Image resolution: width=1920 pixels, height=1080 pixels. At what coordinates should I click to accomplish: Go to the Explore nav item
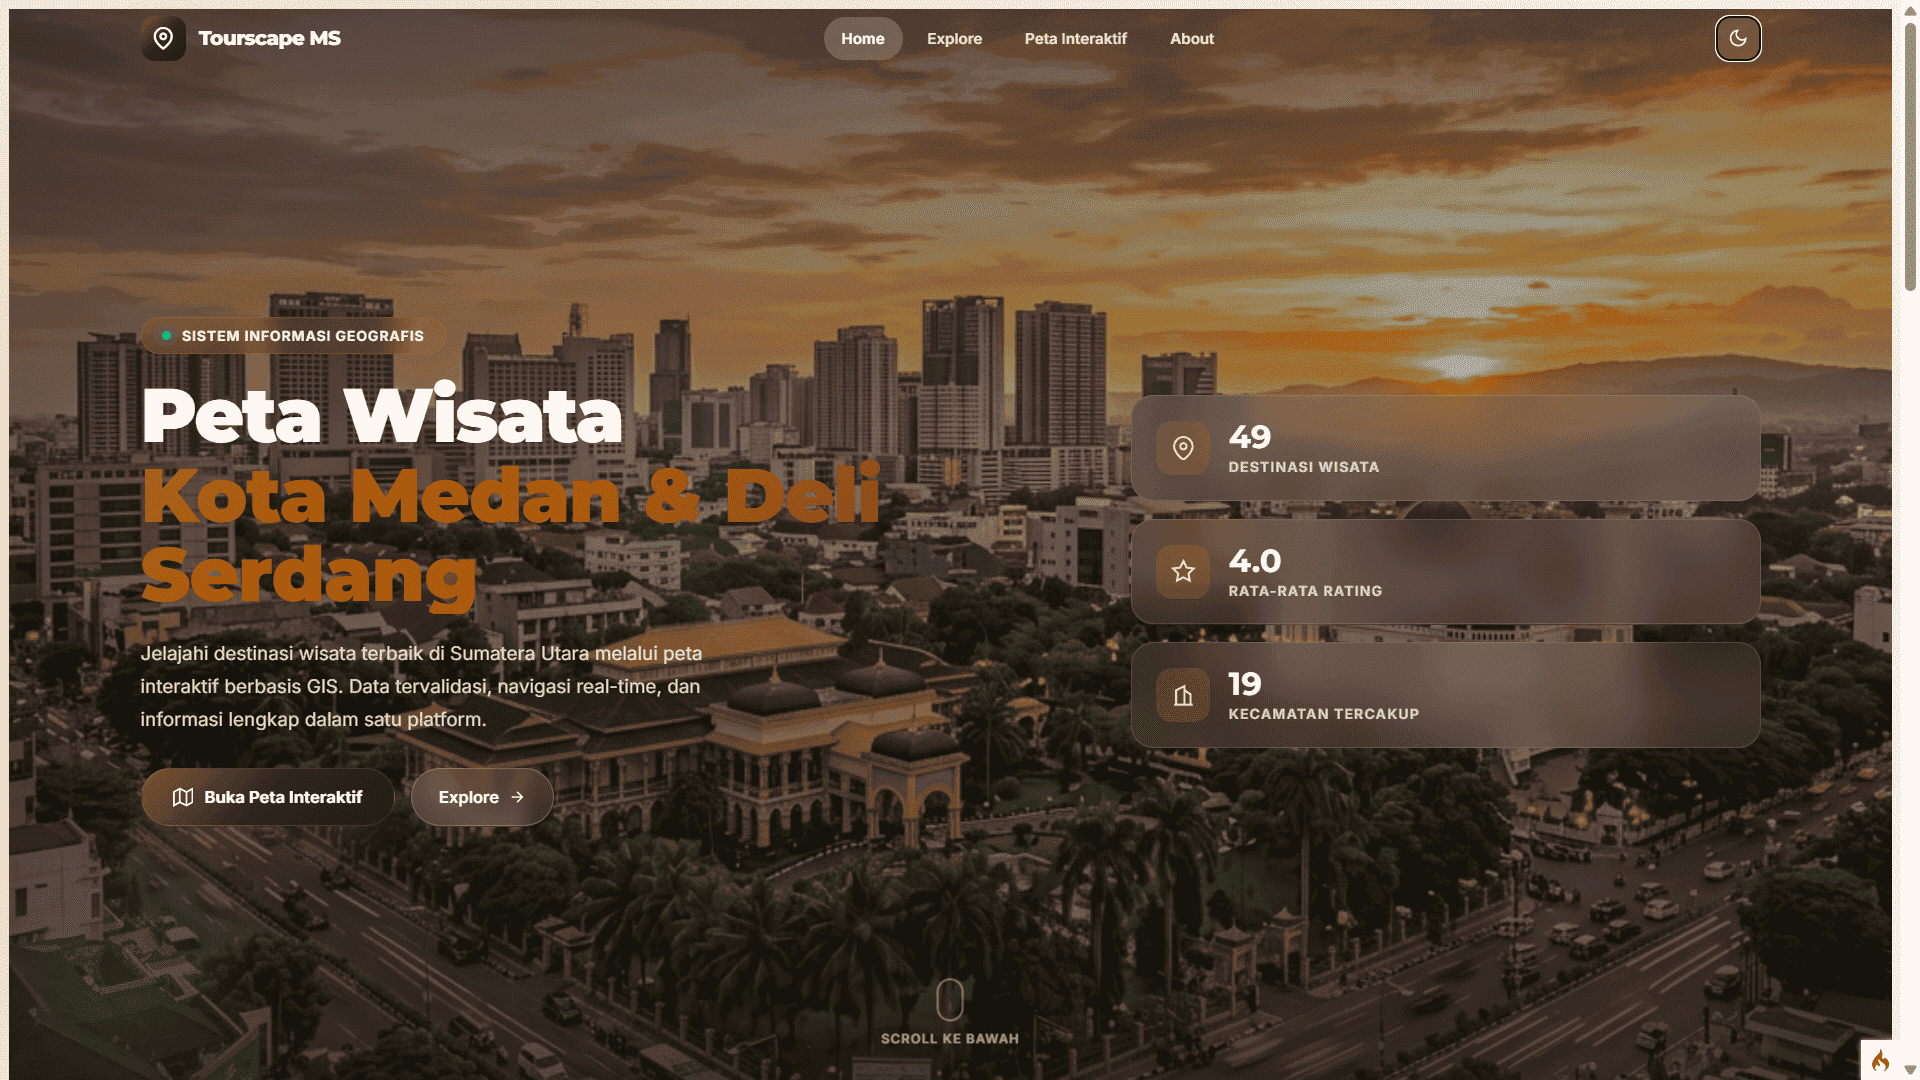(954, 38)
